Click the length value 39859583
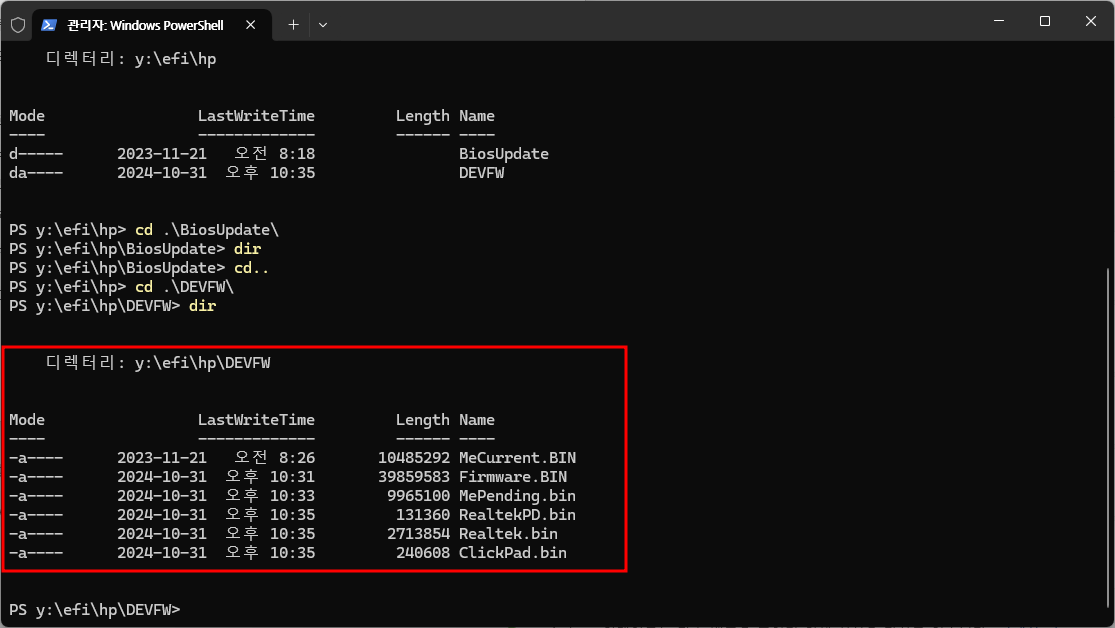 (x=414, y=477)
